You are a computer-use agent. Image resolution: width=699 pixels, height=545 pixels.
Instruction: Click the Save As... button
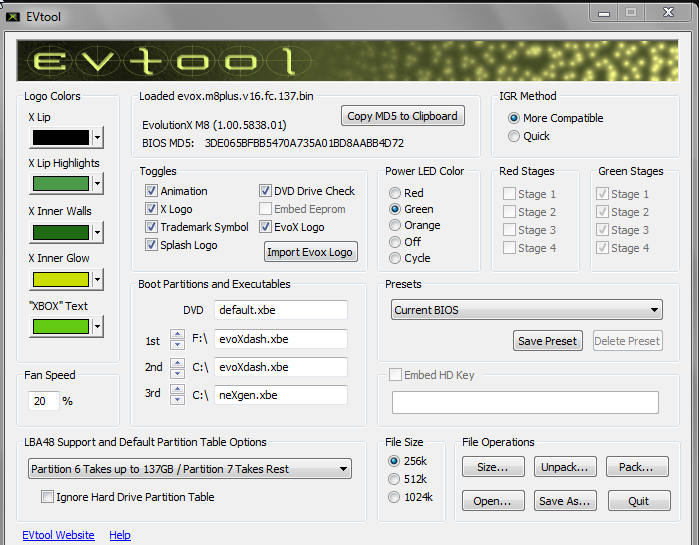coord(565,501)
